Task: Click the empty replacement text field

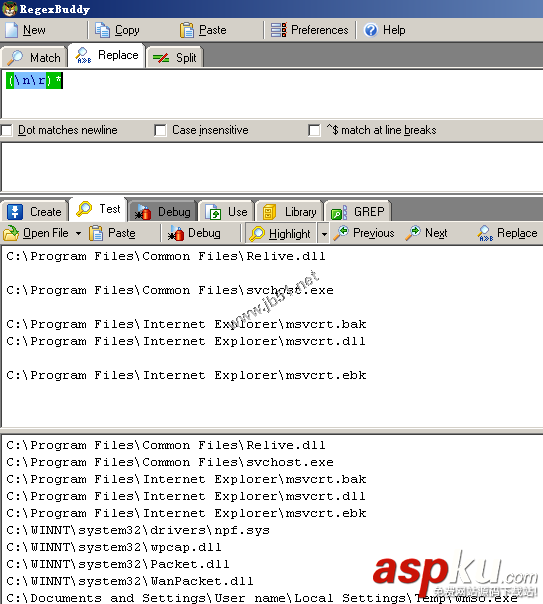Action: point(272,166)
